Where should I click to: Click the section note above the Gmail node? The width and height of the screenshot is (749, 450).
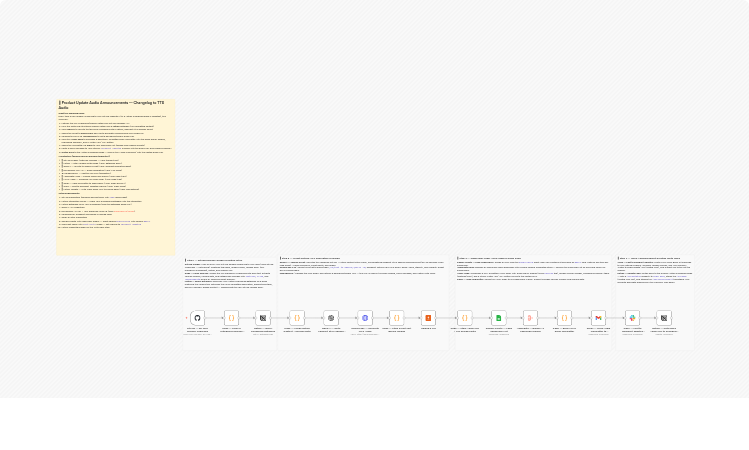[x=530, y=273]
